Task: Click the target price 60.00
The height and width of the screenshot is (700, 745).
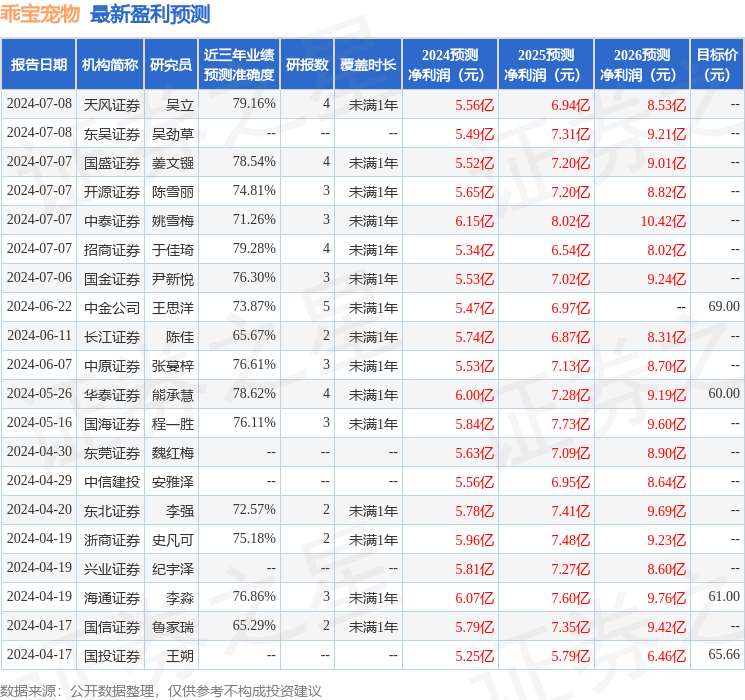Action: point(724,393)
